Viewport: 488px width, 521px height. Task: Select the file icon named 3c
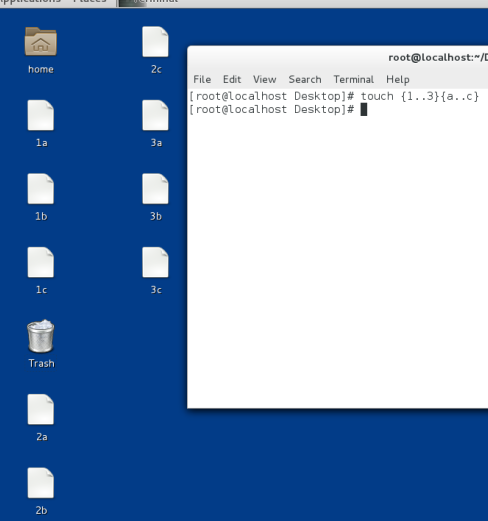click(155, 263)
